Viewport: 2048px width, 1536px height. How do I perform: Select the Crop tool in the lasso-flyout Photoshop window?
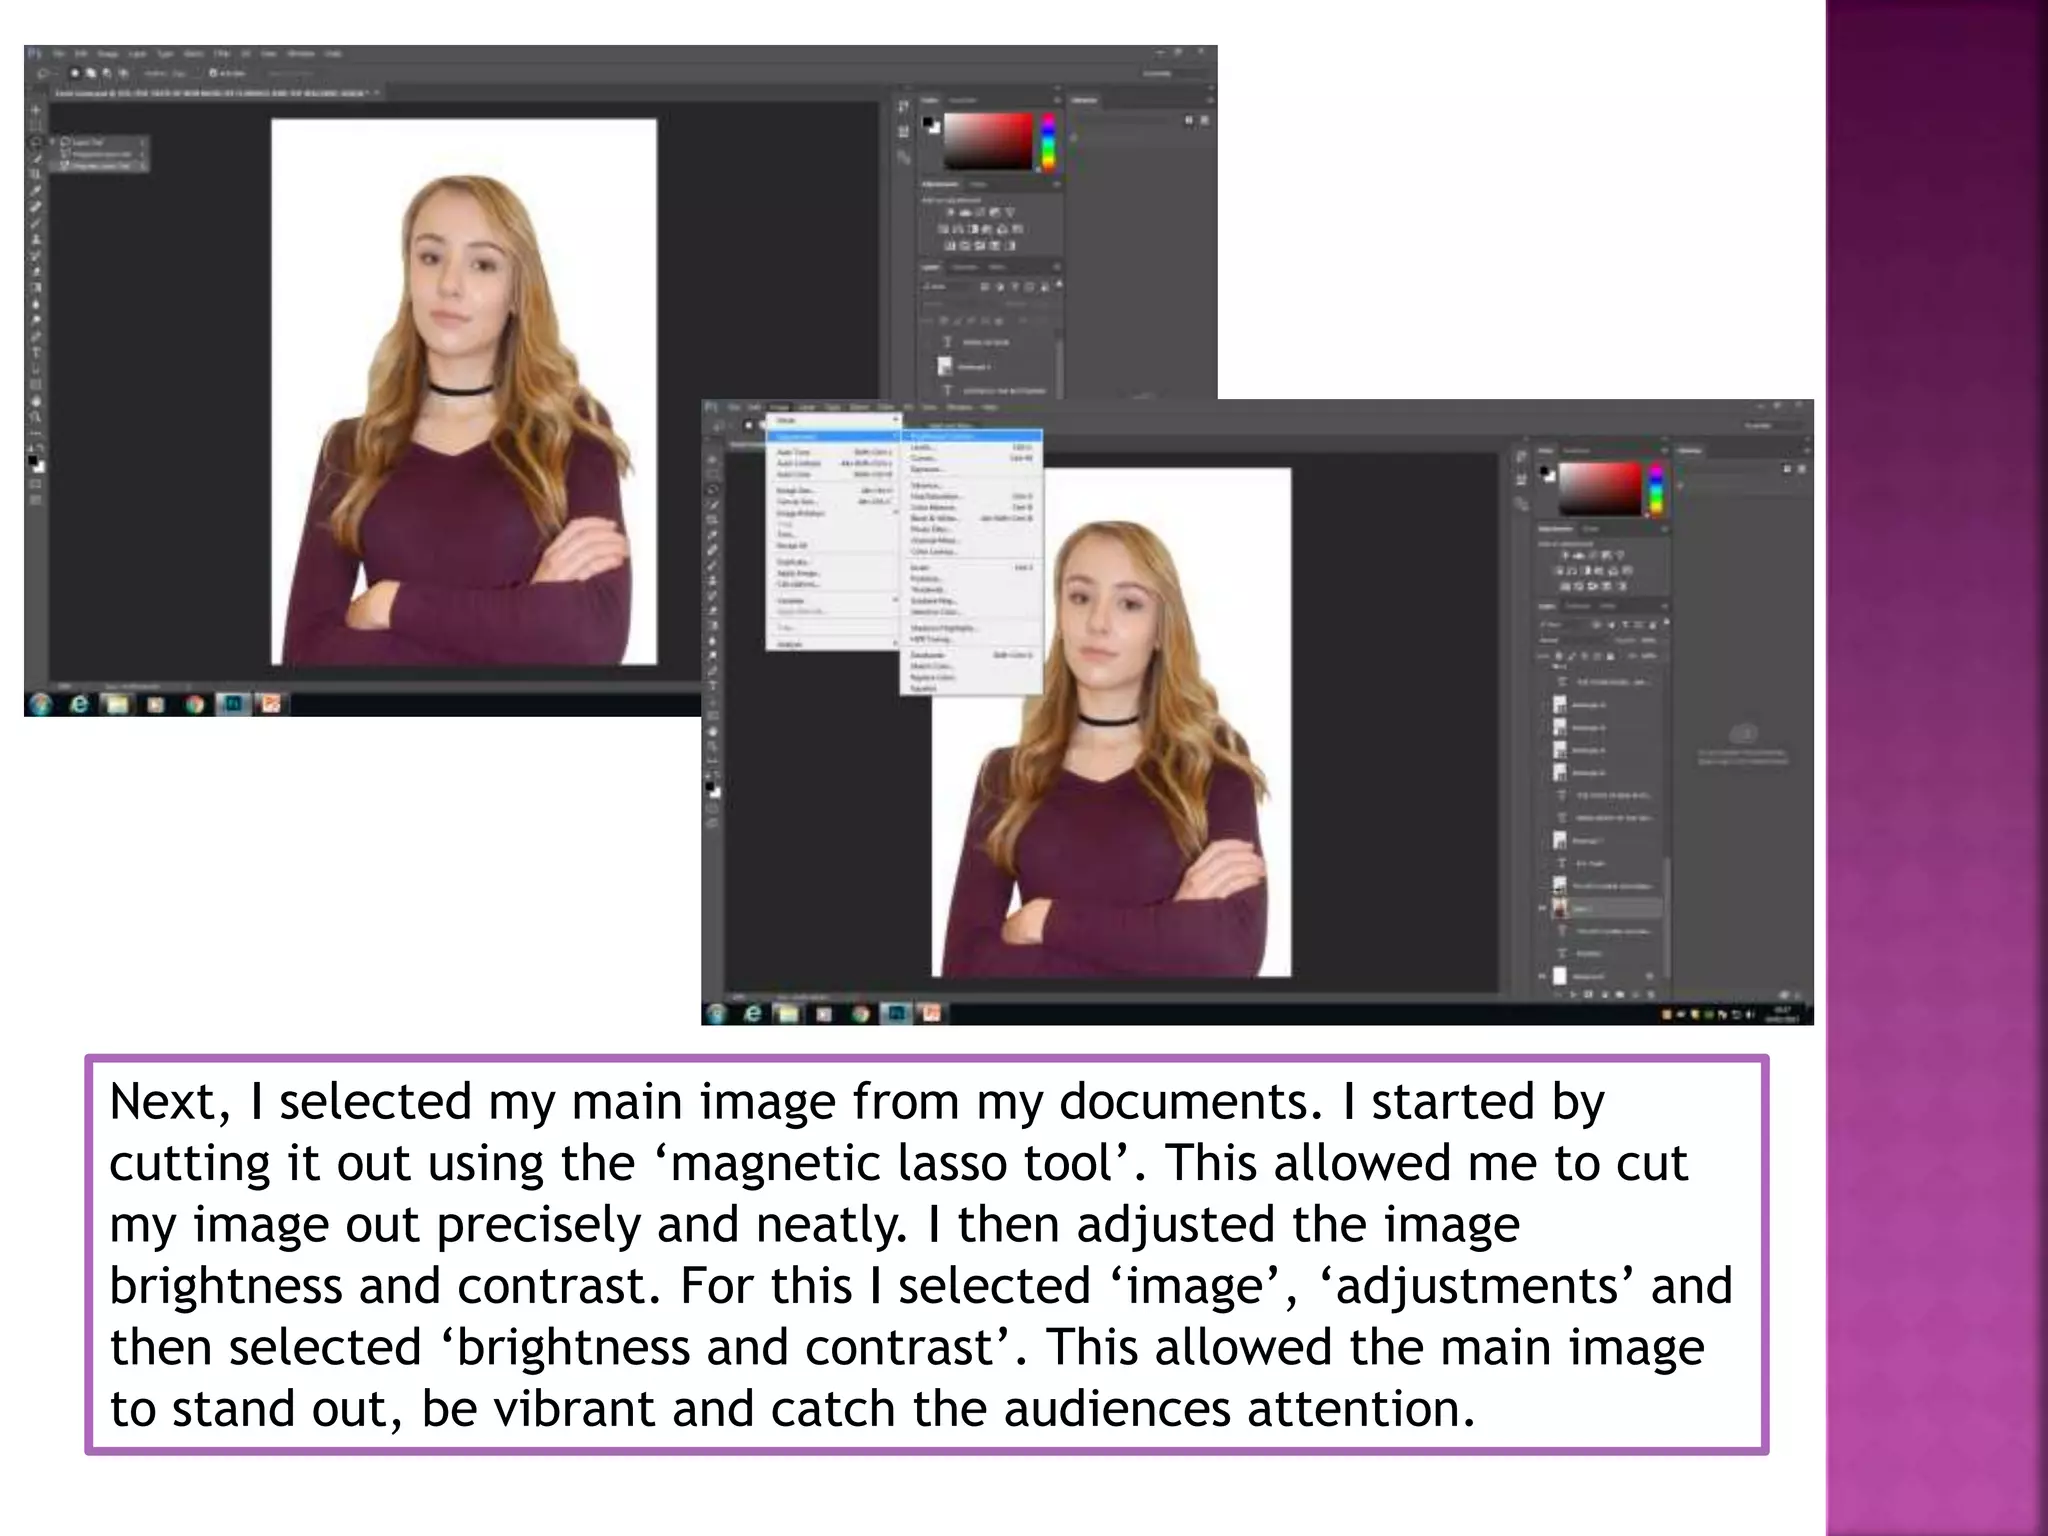(35, 173)
